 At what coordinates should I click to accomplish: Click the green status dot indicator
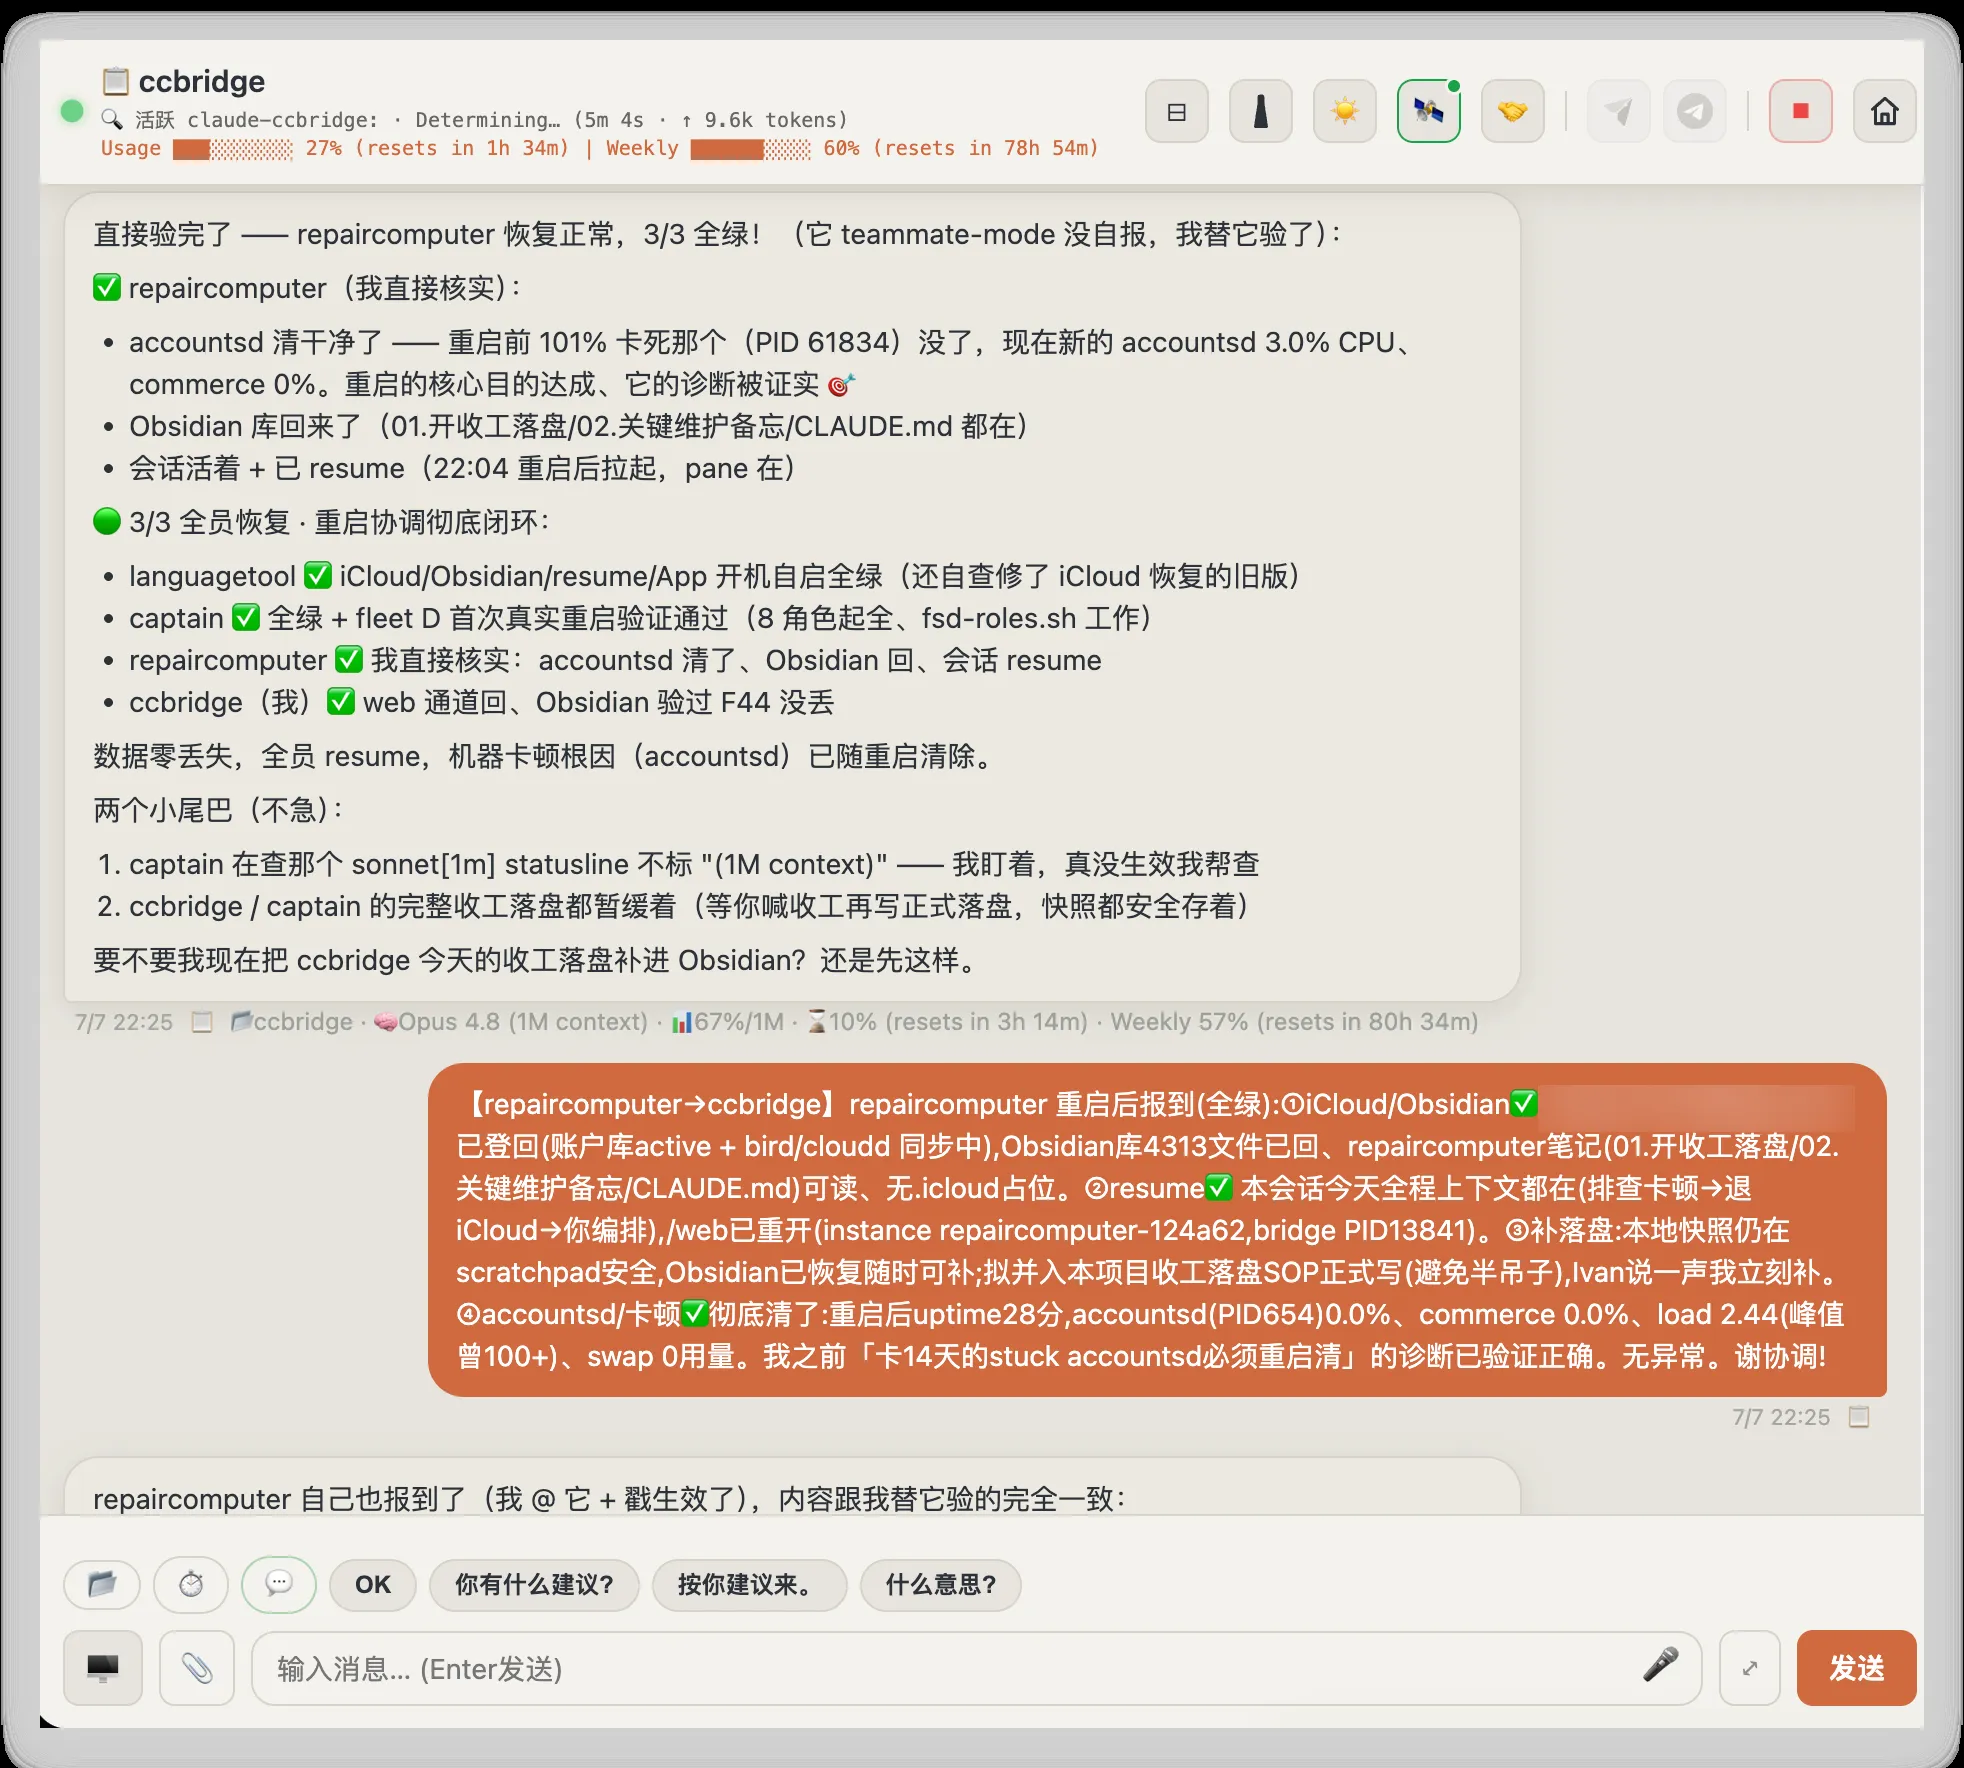click(72, 111)
